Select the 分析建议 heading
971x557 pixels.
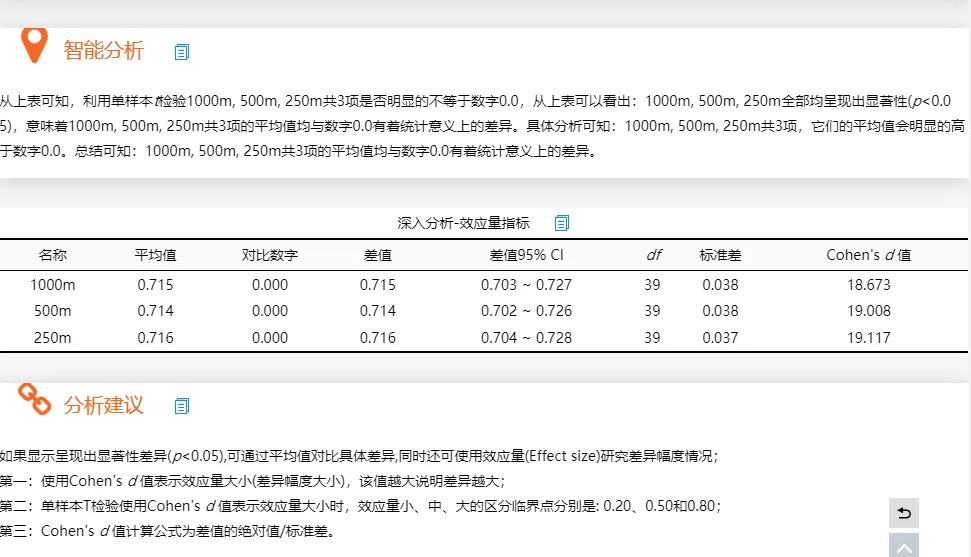(103, 405)
